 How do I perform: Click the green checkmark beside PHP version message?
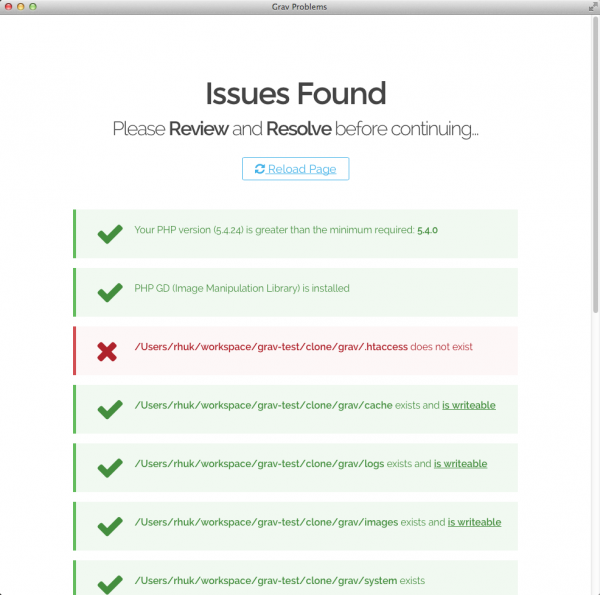point(109,235)
